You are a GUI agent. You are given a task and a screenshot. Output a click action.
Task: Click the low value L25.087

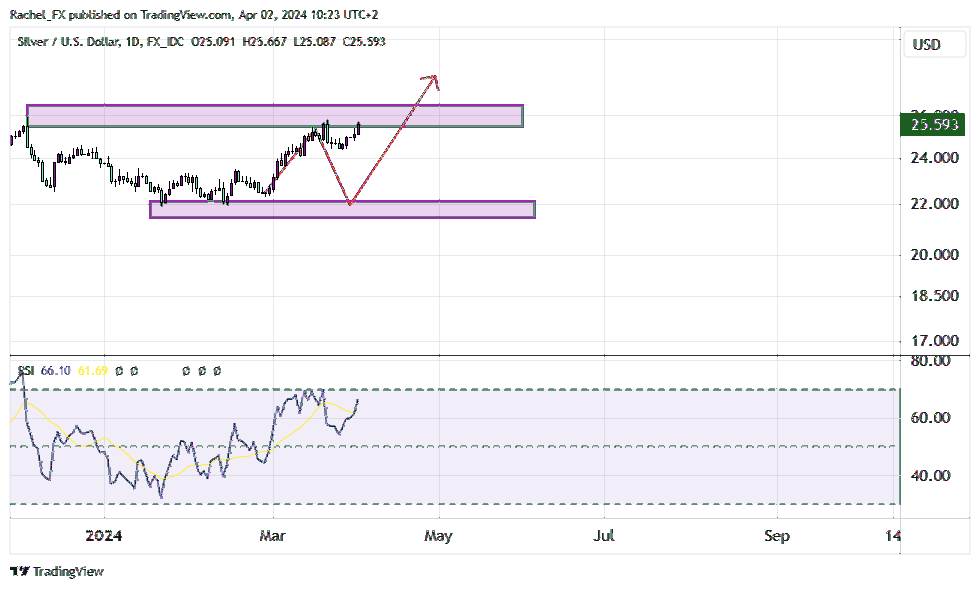[314, 42]
